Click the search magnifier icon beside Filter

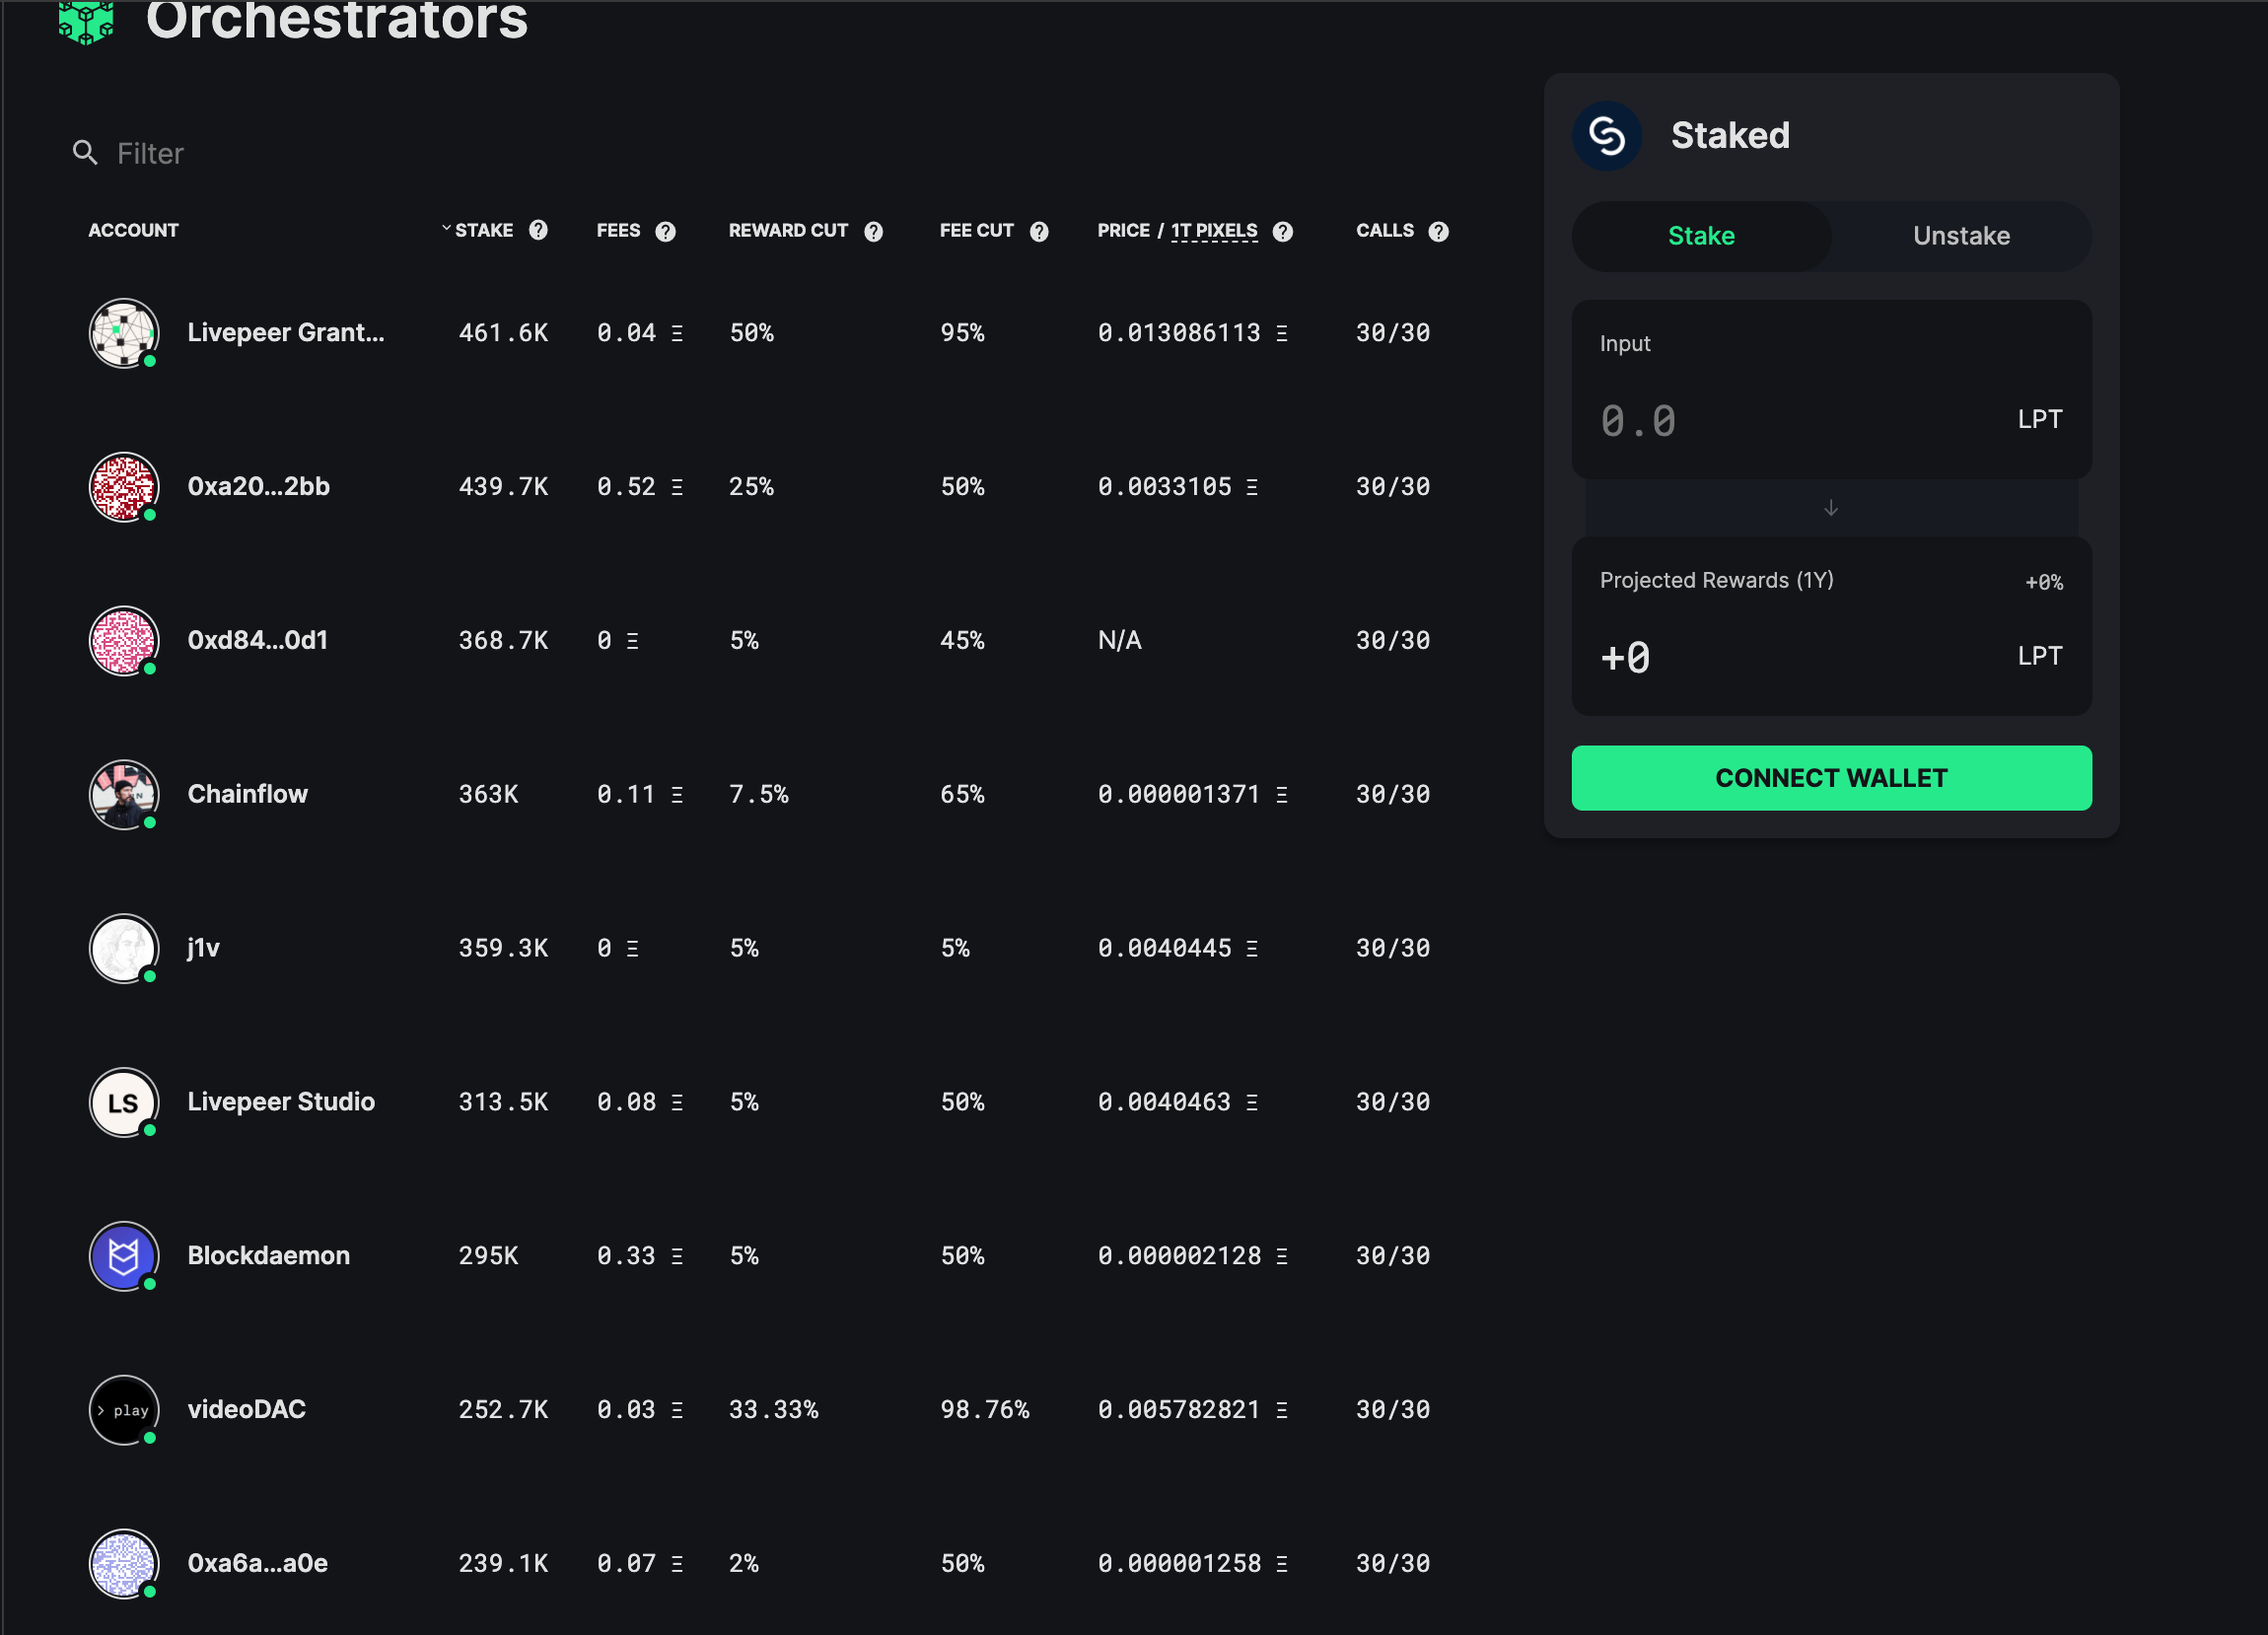tap(86, 153)
